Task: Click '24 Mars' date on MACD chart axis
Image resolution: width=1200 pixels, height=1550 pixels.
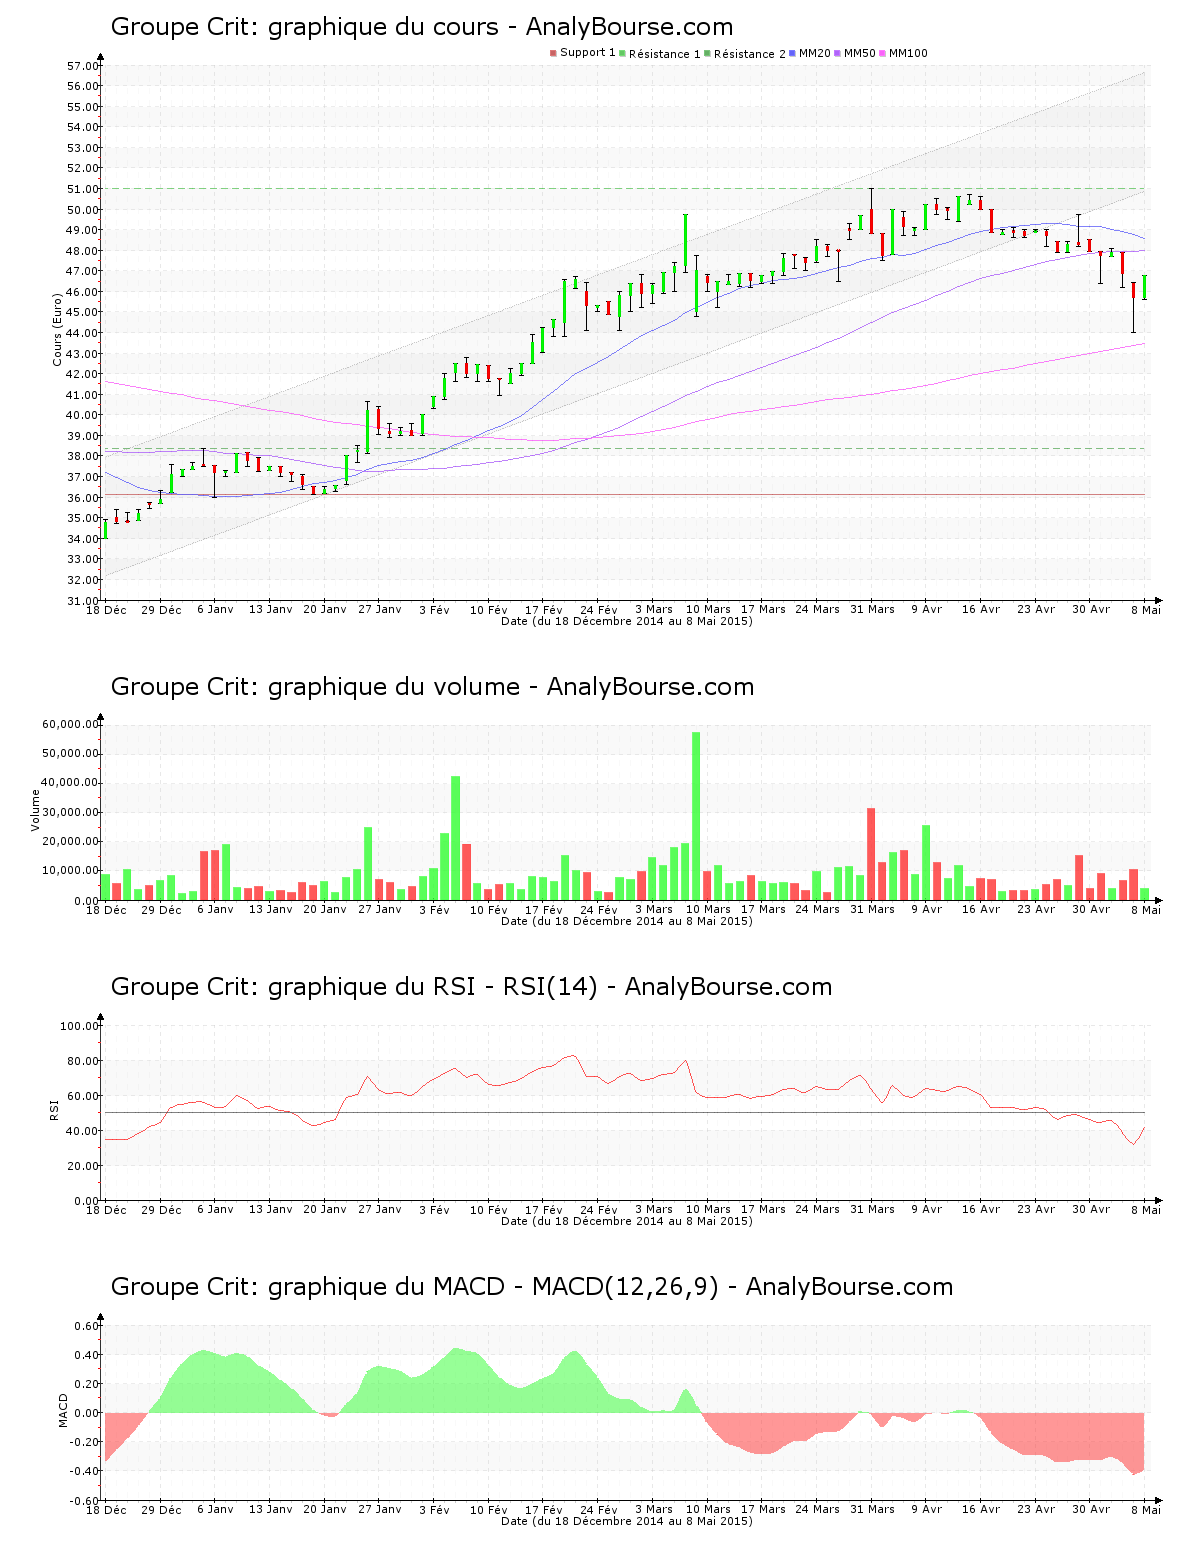Action: pos(817,1509)
